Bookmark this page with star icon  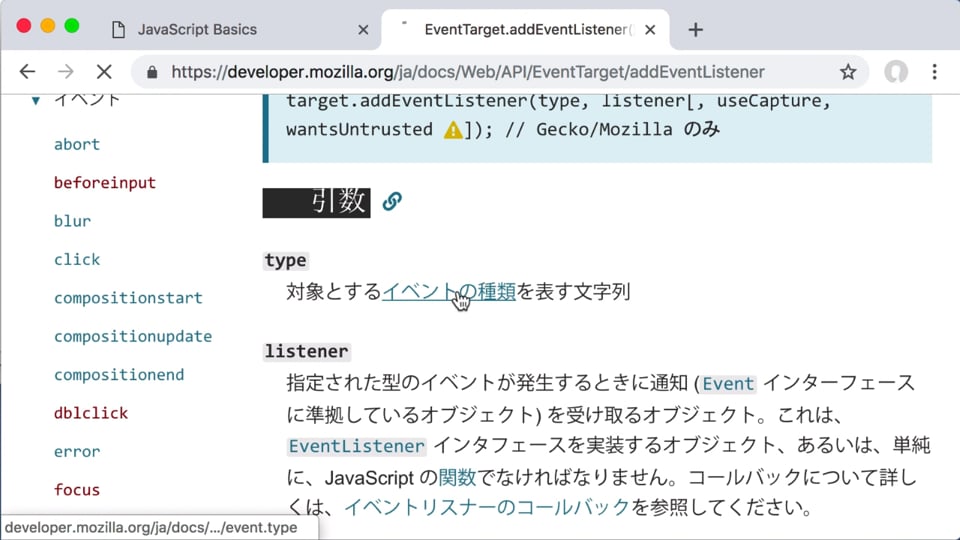(848, 72)
